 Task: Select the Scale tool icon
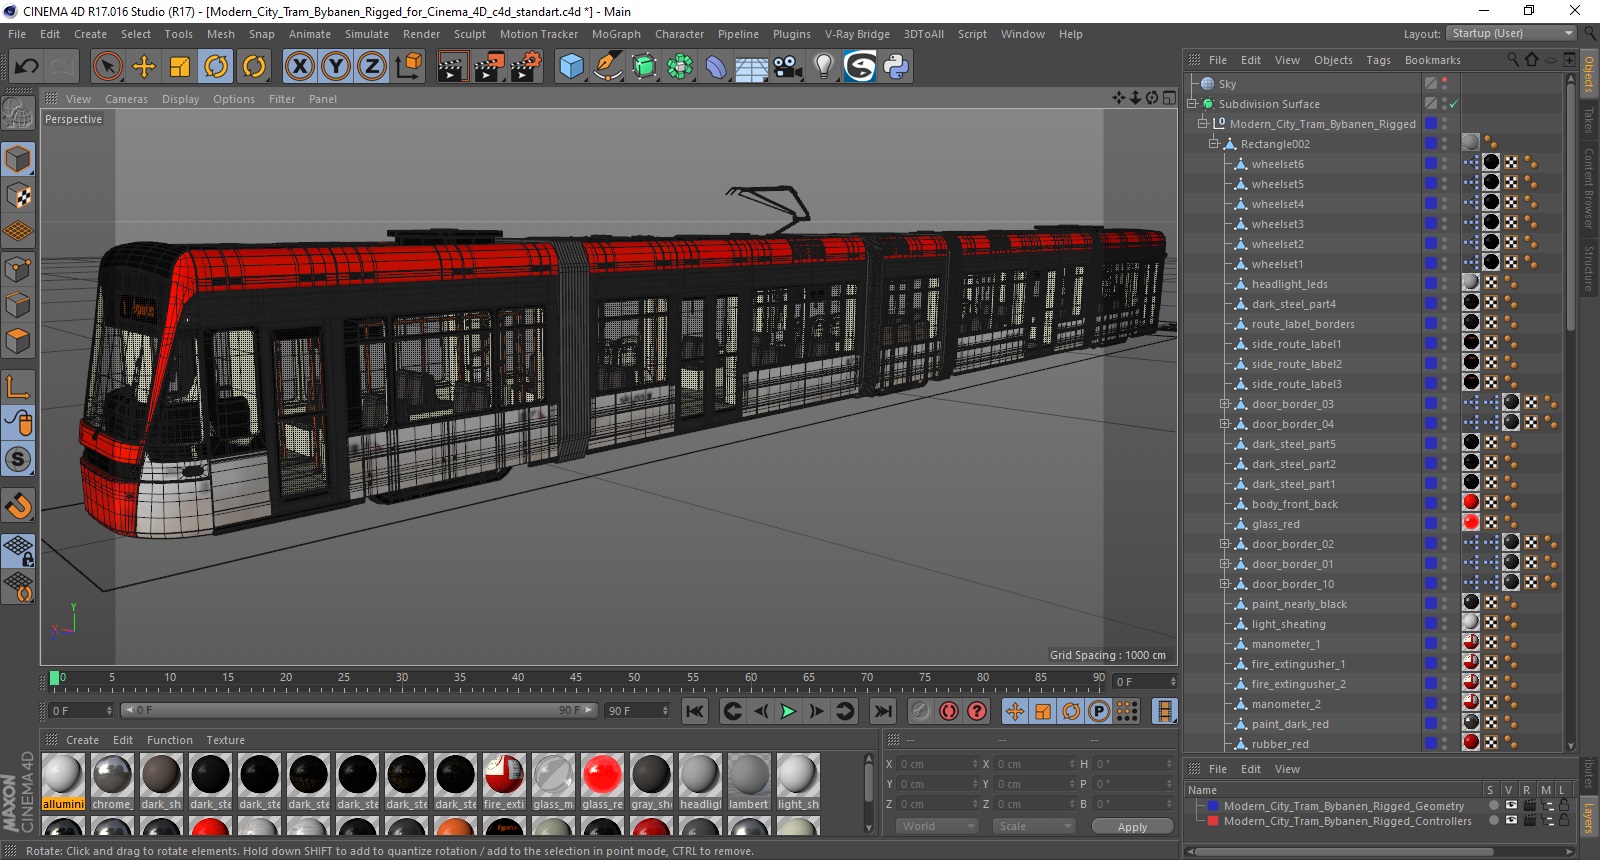(x=180, y=67)
